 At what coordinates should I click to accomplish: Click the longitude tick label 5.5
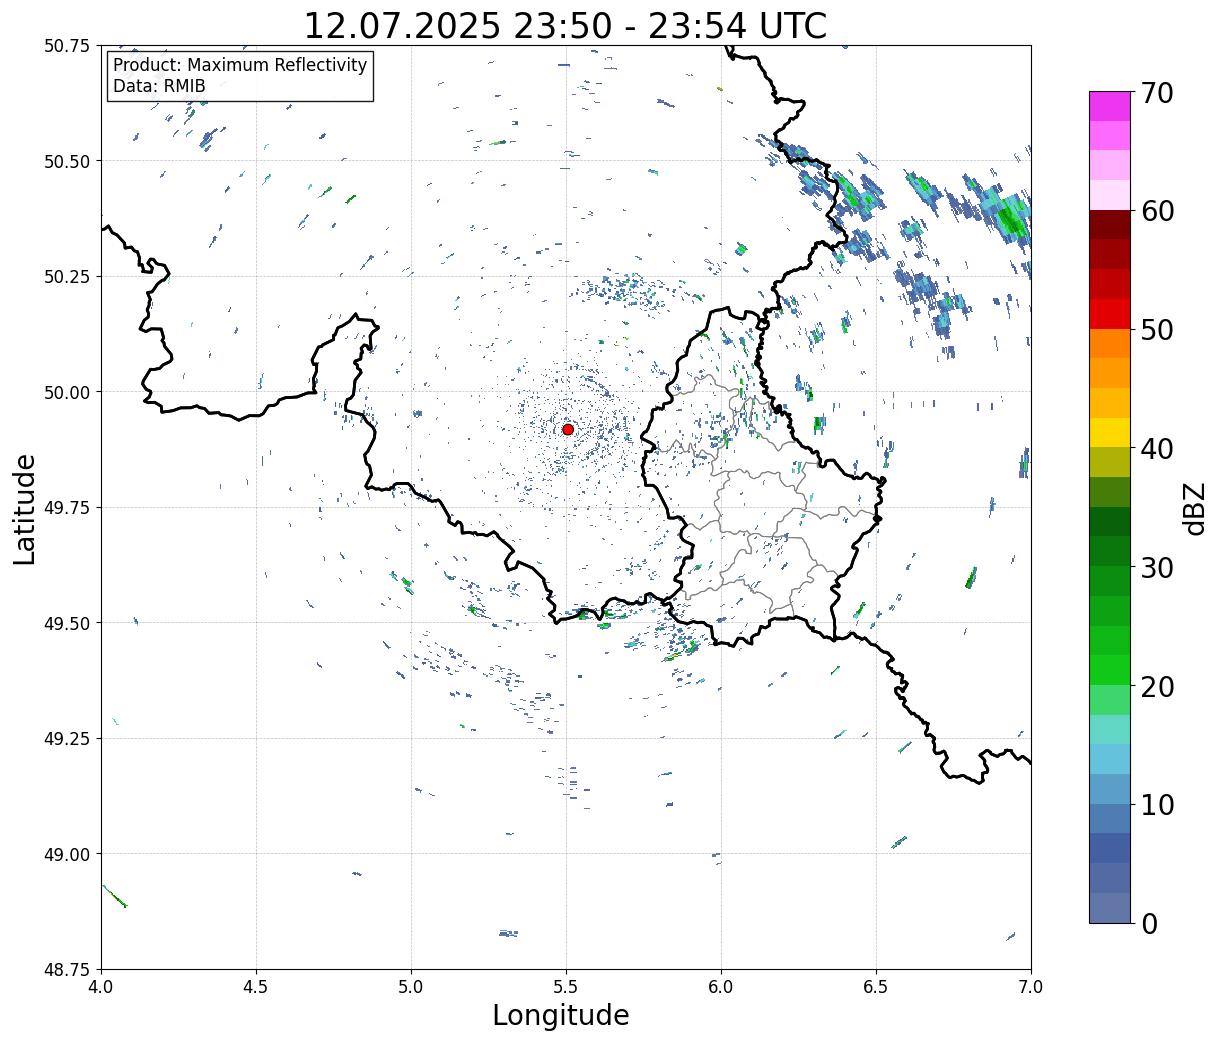[566, 987]
